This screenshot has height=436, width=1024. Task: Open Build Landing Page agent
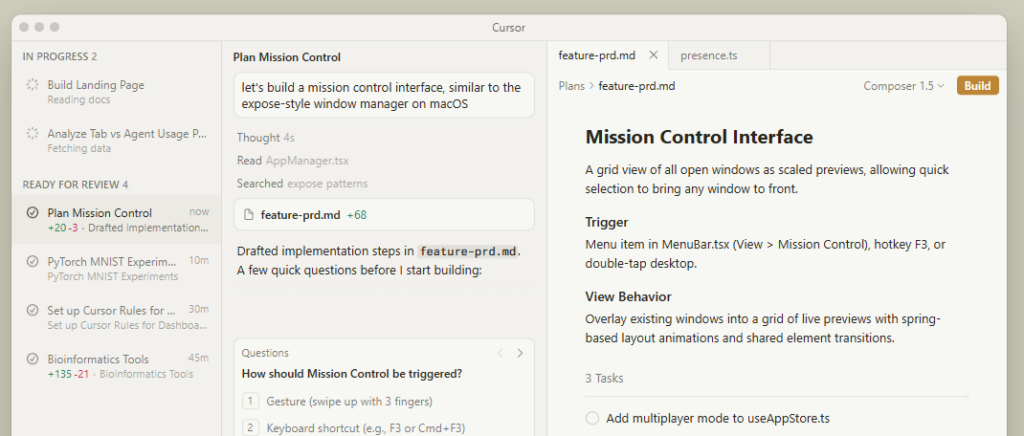[116, 91]
